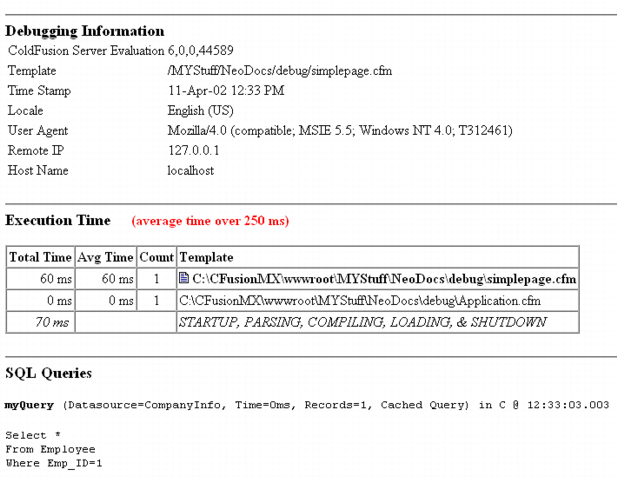Click the Total Time column header
Viewport: 625px width, 484px height.
tap(41, 257)
